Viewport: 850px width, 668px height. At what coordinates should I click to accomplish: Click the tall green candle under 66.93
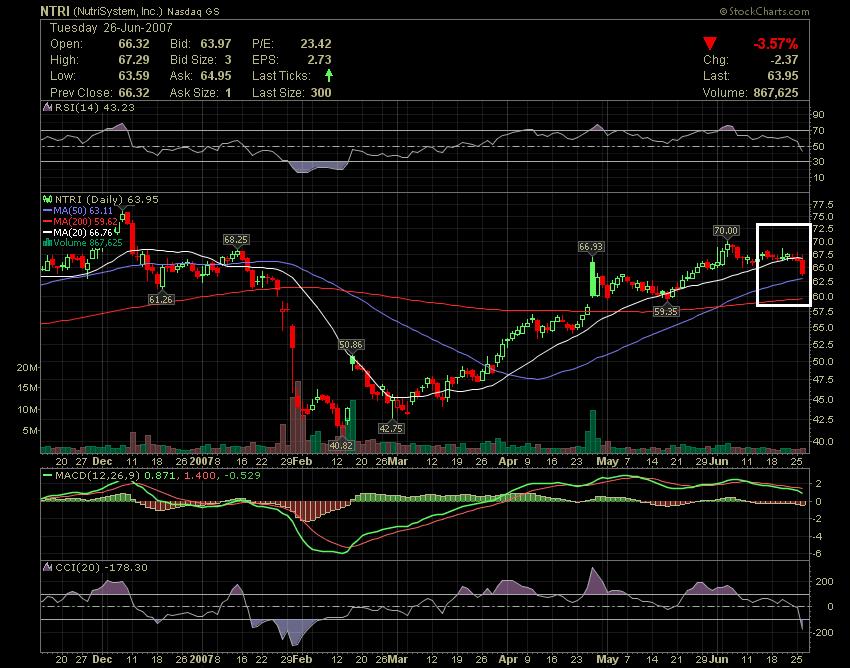pyautogui.click(x=593, y=279)
